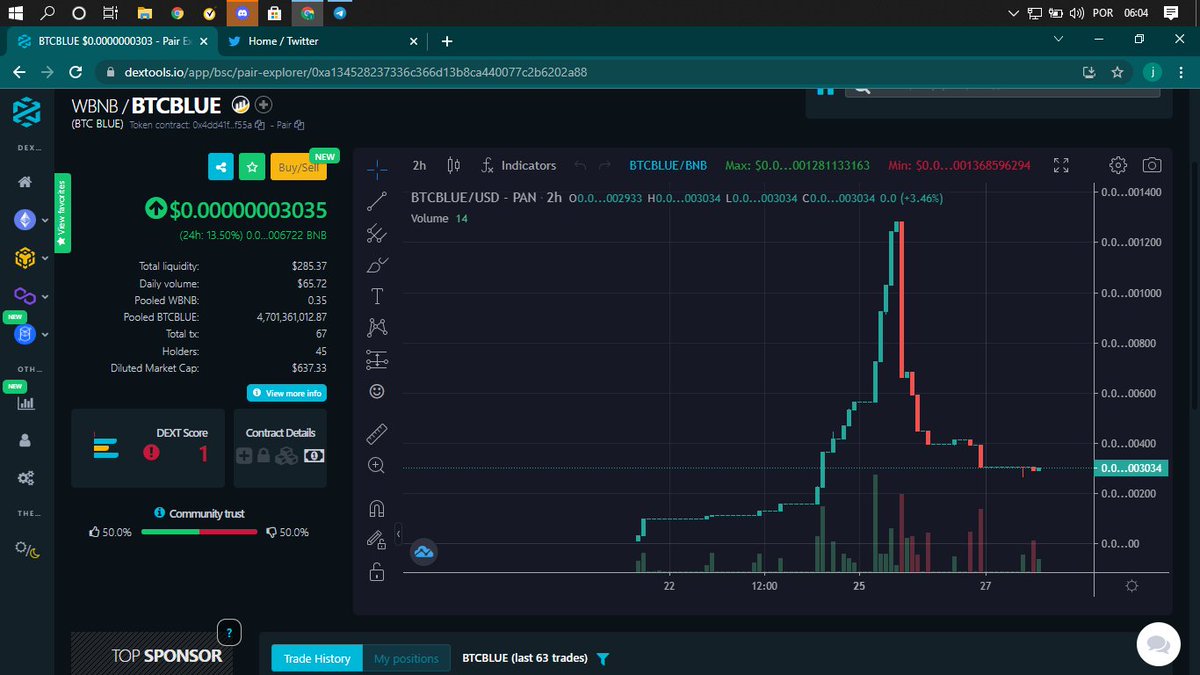
Task: Go to the home dashboard icon
Action: [26, 181]
